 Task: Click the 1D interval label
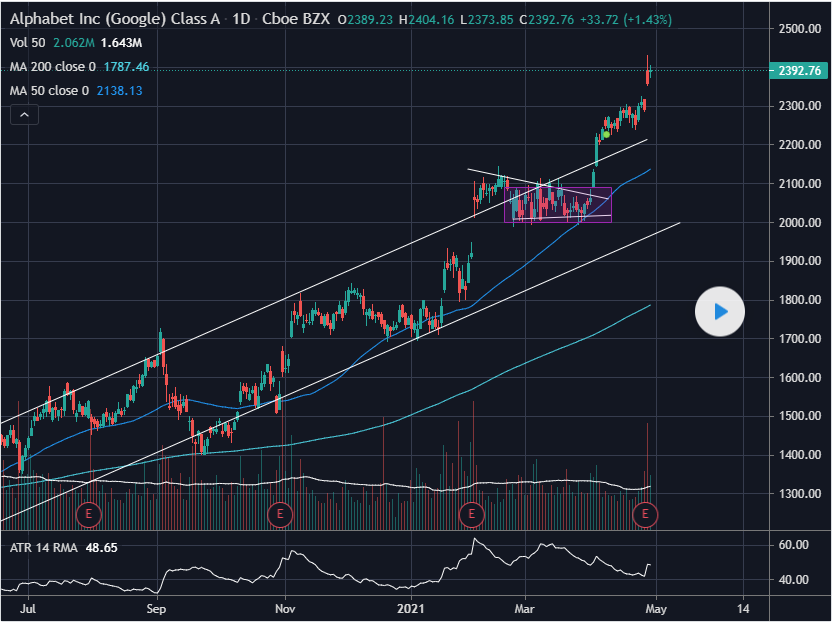[241, 20]
